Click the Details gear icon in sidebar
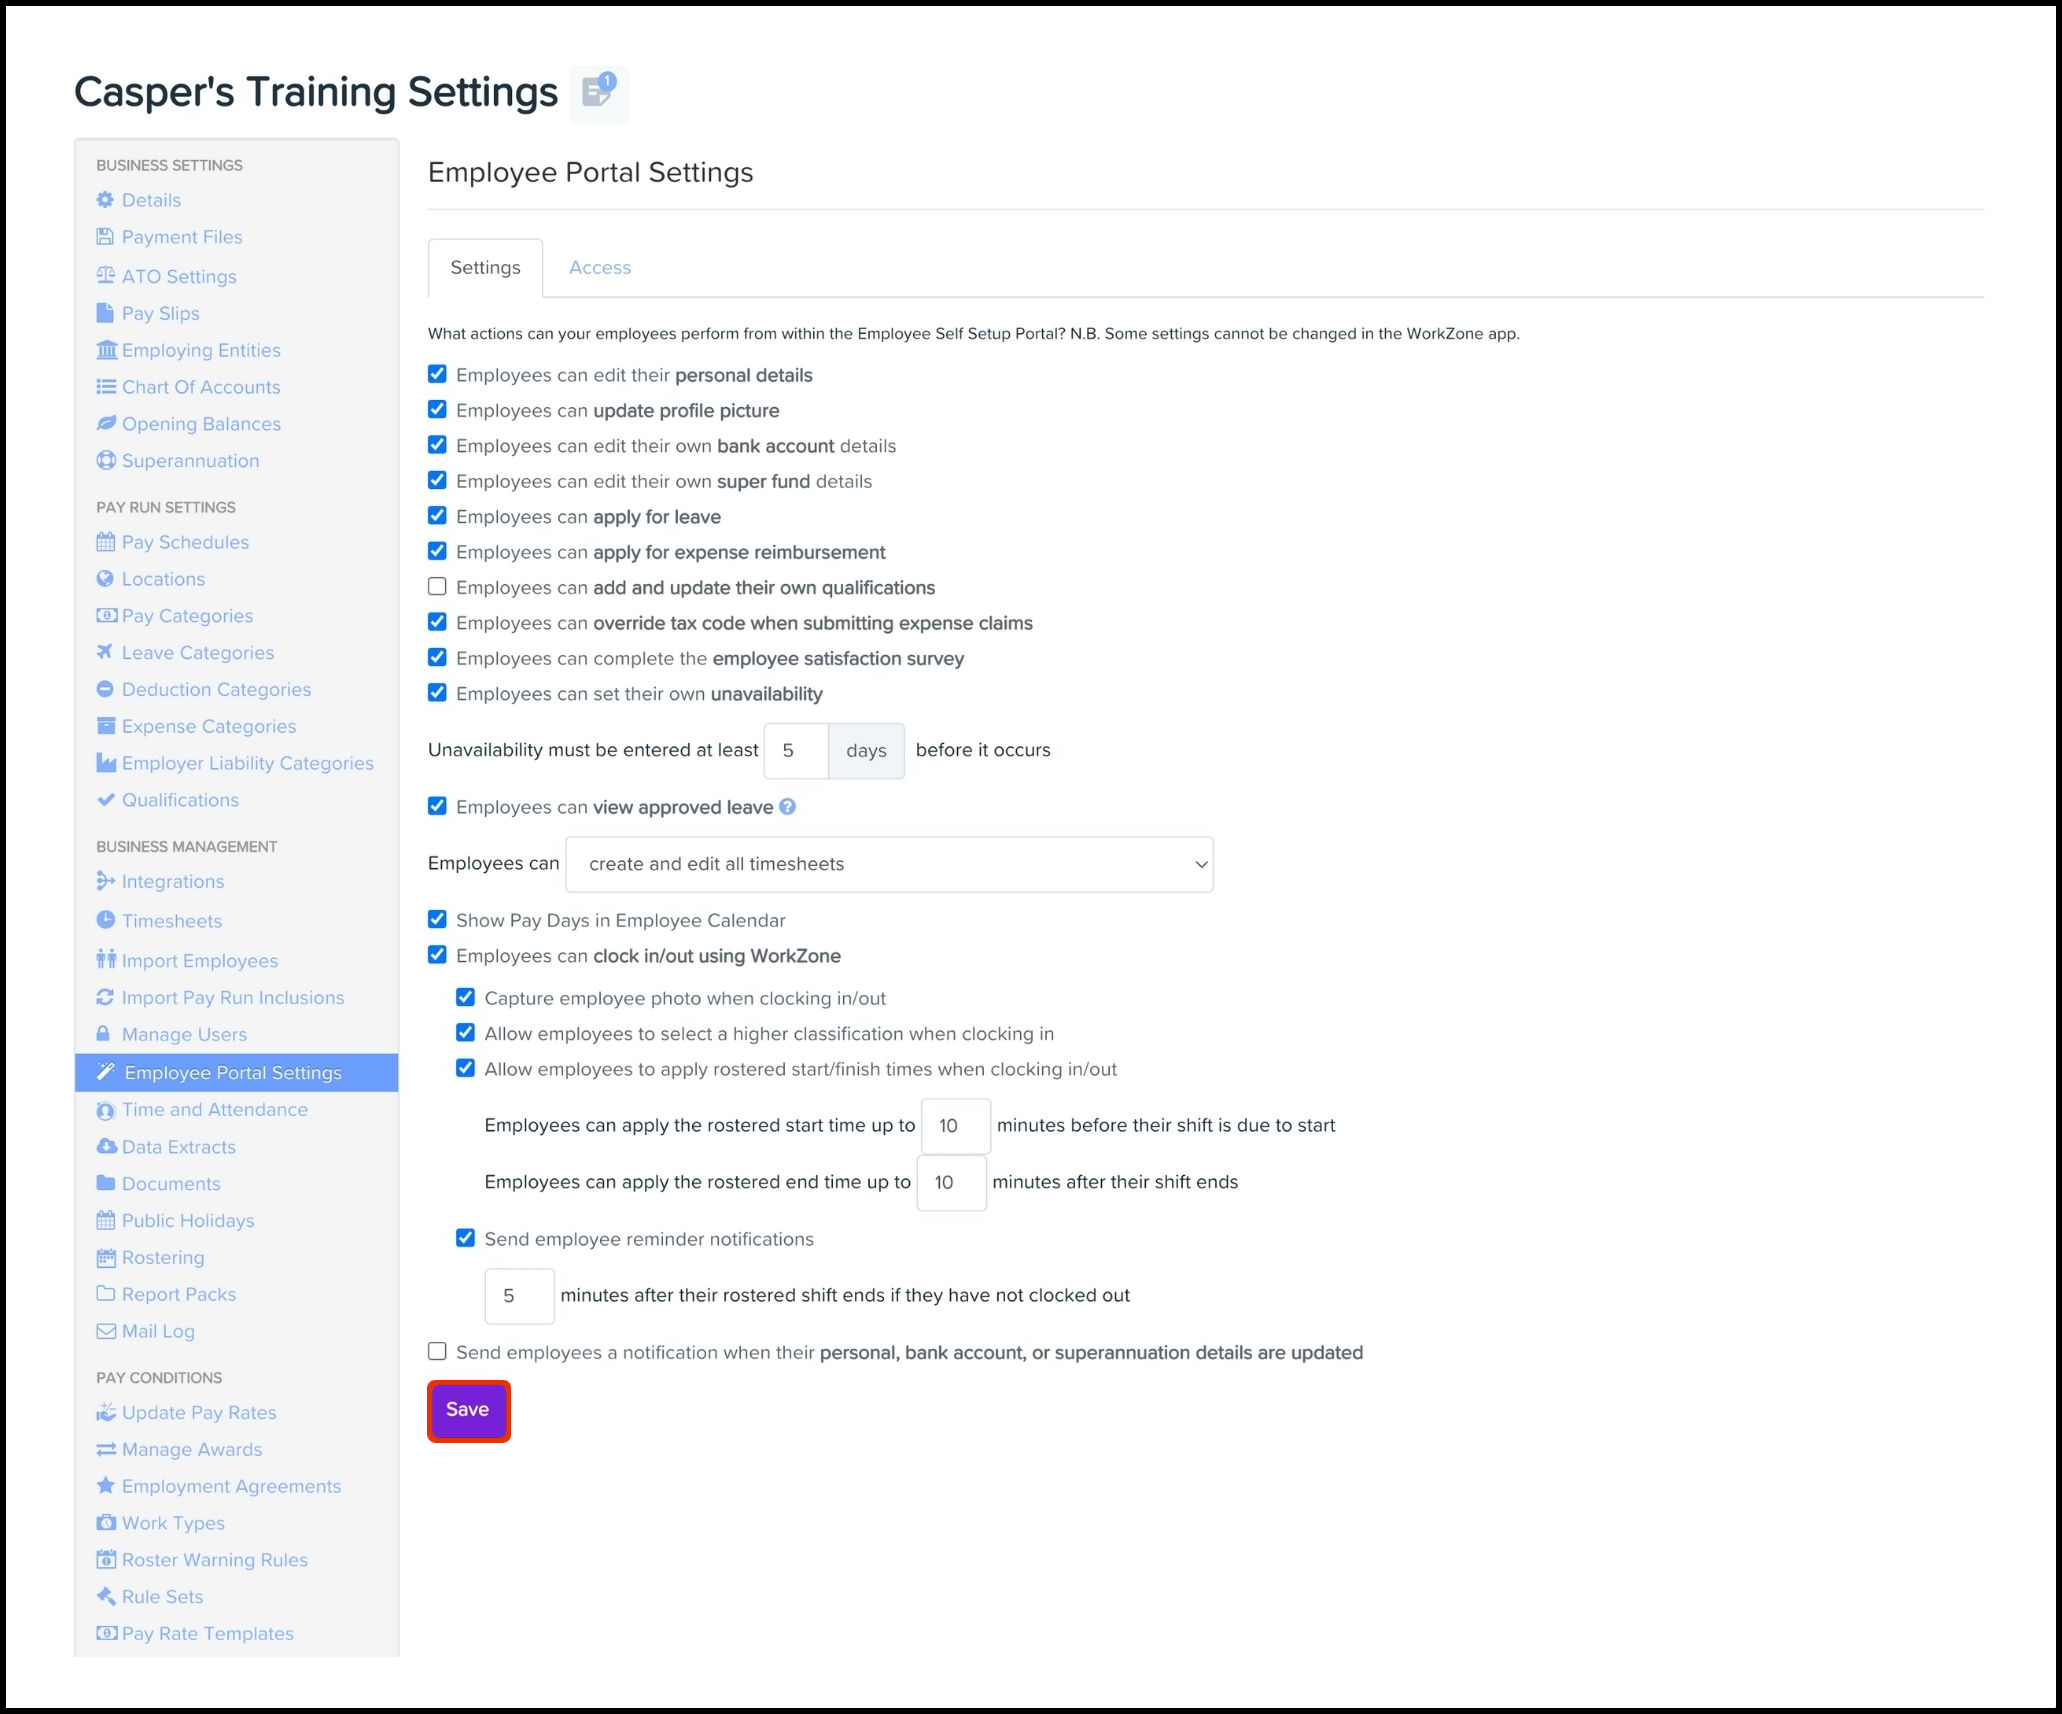This screenshot has height=1714, width=2062. click(105, 200)
